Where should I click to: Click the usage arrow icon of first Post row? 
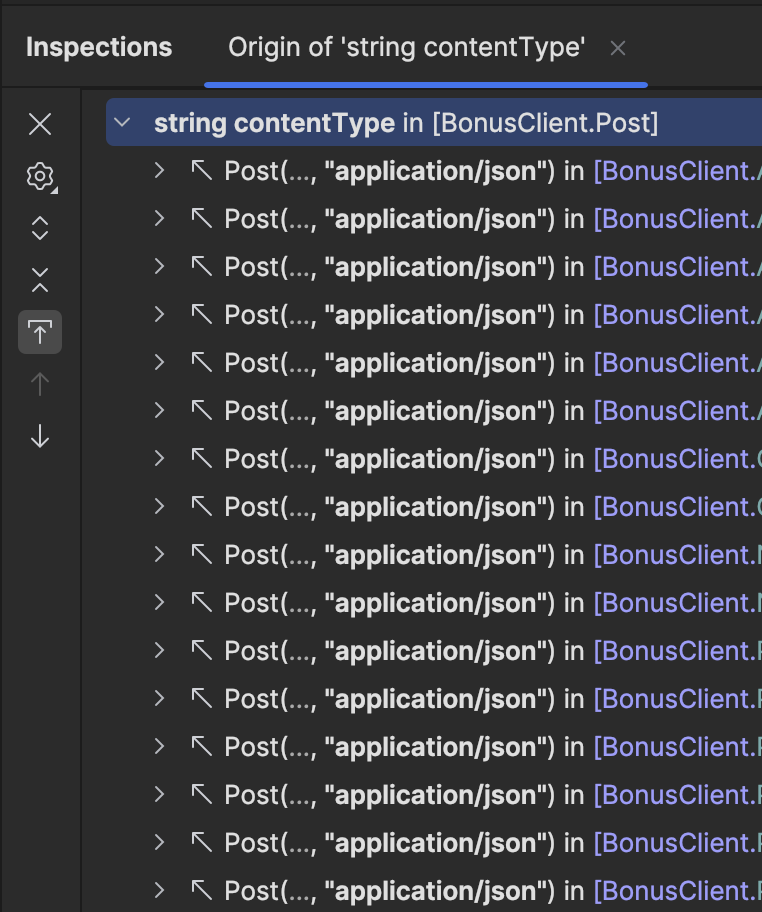tap(202, 171)
